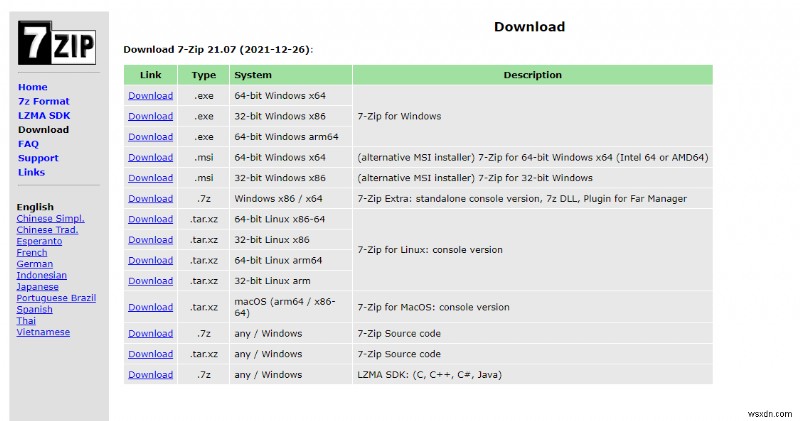
Task: Click the 'System' column header
Action: (291, 75)
